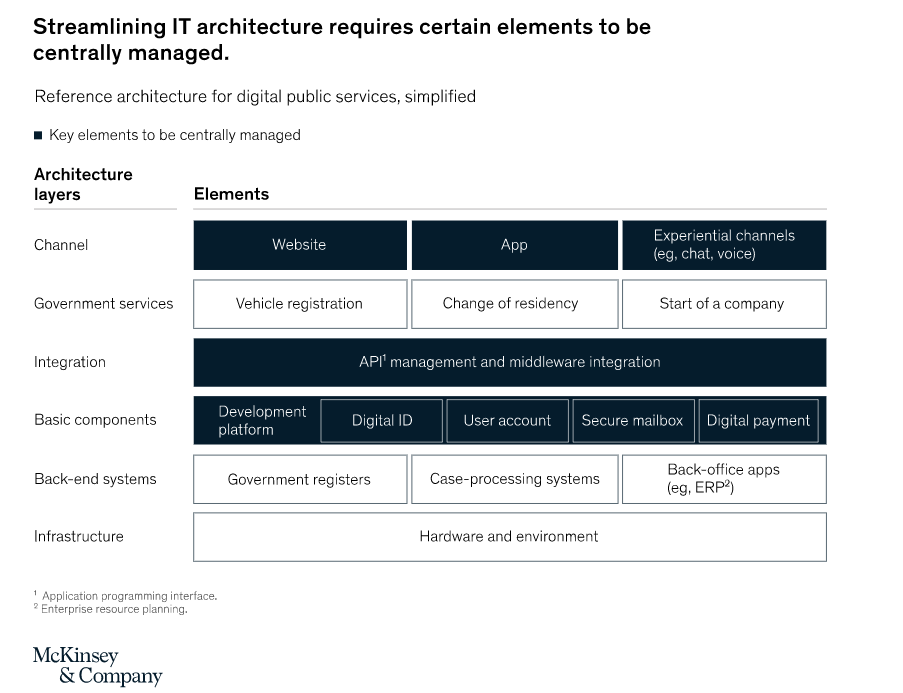Click the Back-office apps ERP box
903x693 pixels.
click(x=724, y=479)
